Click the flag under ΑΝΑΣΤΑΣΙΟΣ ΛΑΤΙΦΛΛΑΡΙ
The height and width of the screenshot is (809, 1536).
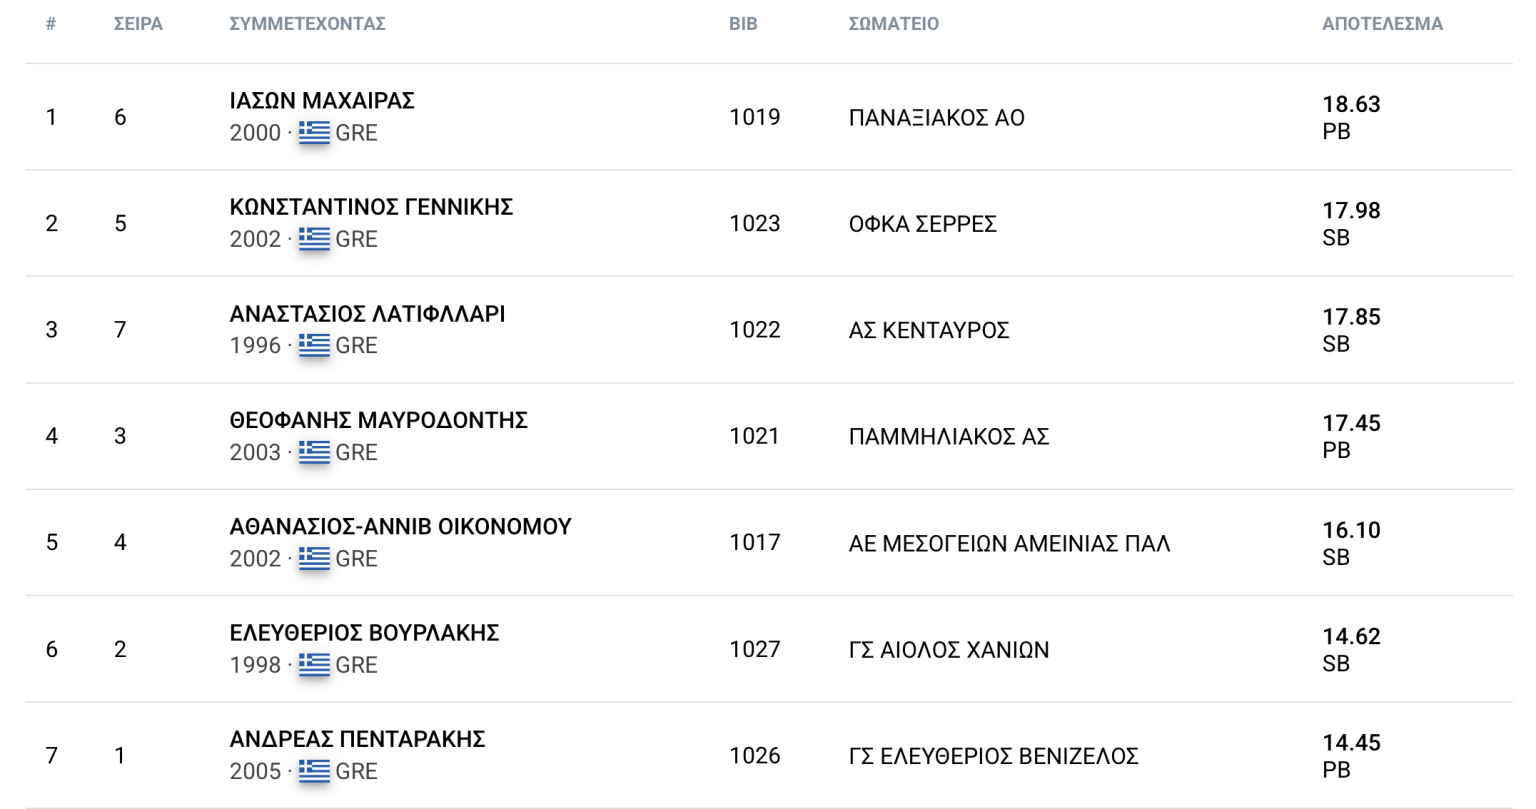tap(314, 345)
